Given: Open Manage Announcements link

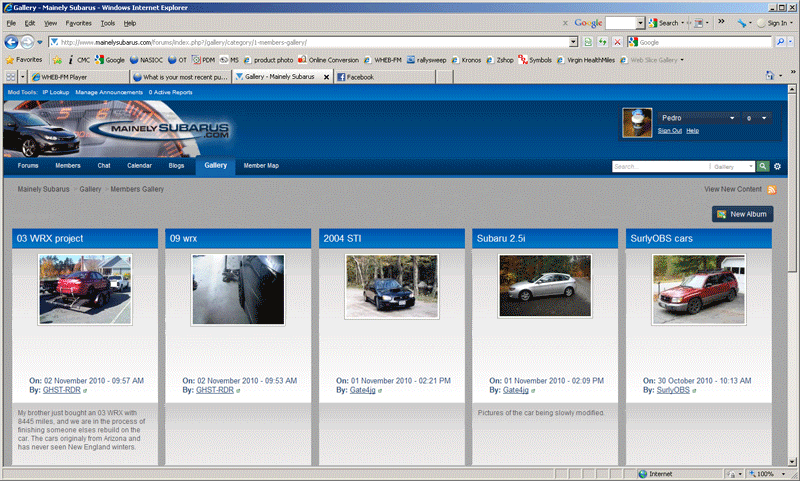Looking at the screenshot, I should 109,92.
